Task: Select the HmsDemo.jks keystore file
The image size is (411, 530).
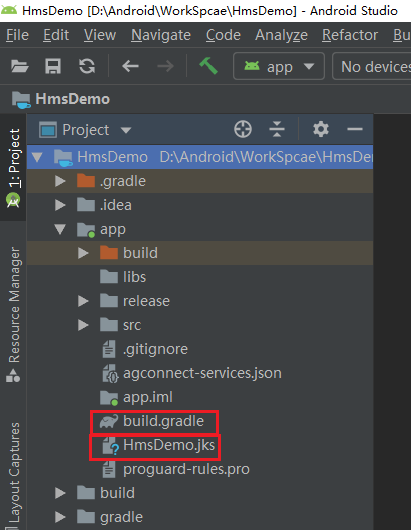Action: point(200,445)
